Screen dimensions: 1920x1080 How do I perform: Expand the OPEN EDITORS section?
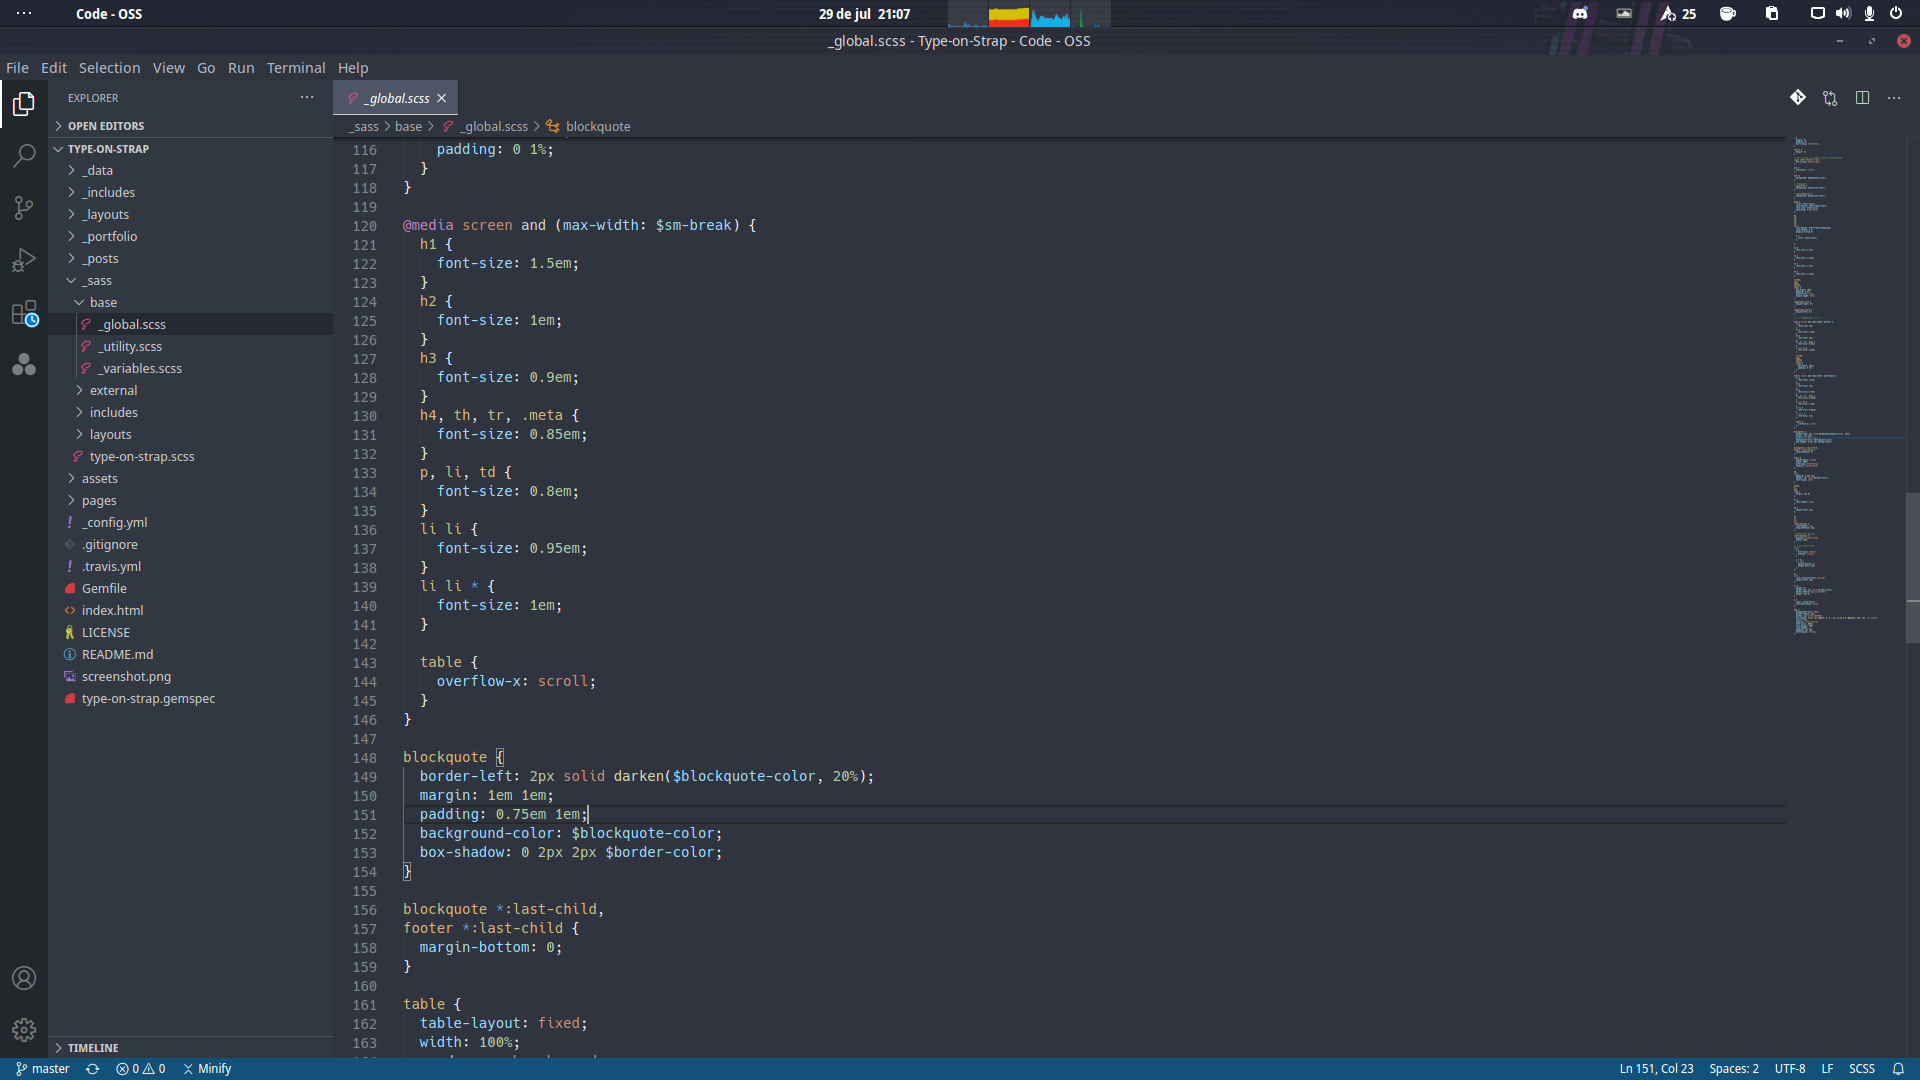coord(105,126)
